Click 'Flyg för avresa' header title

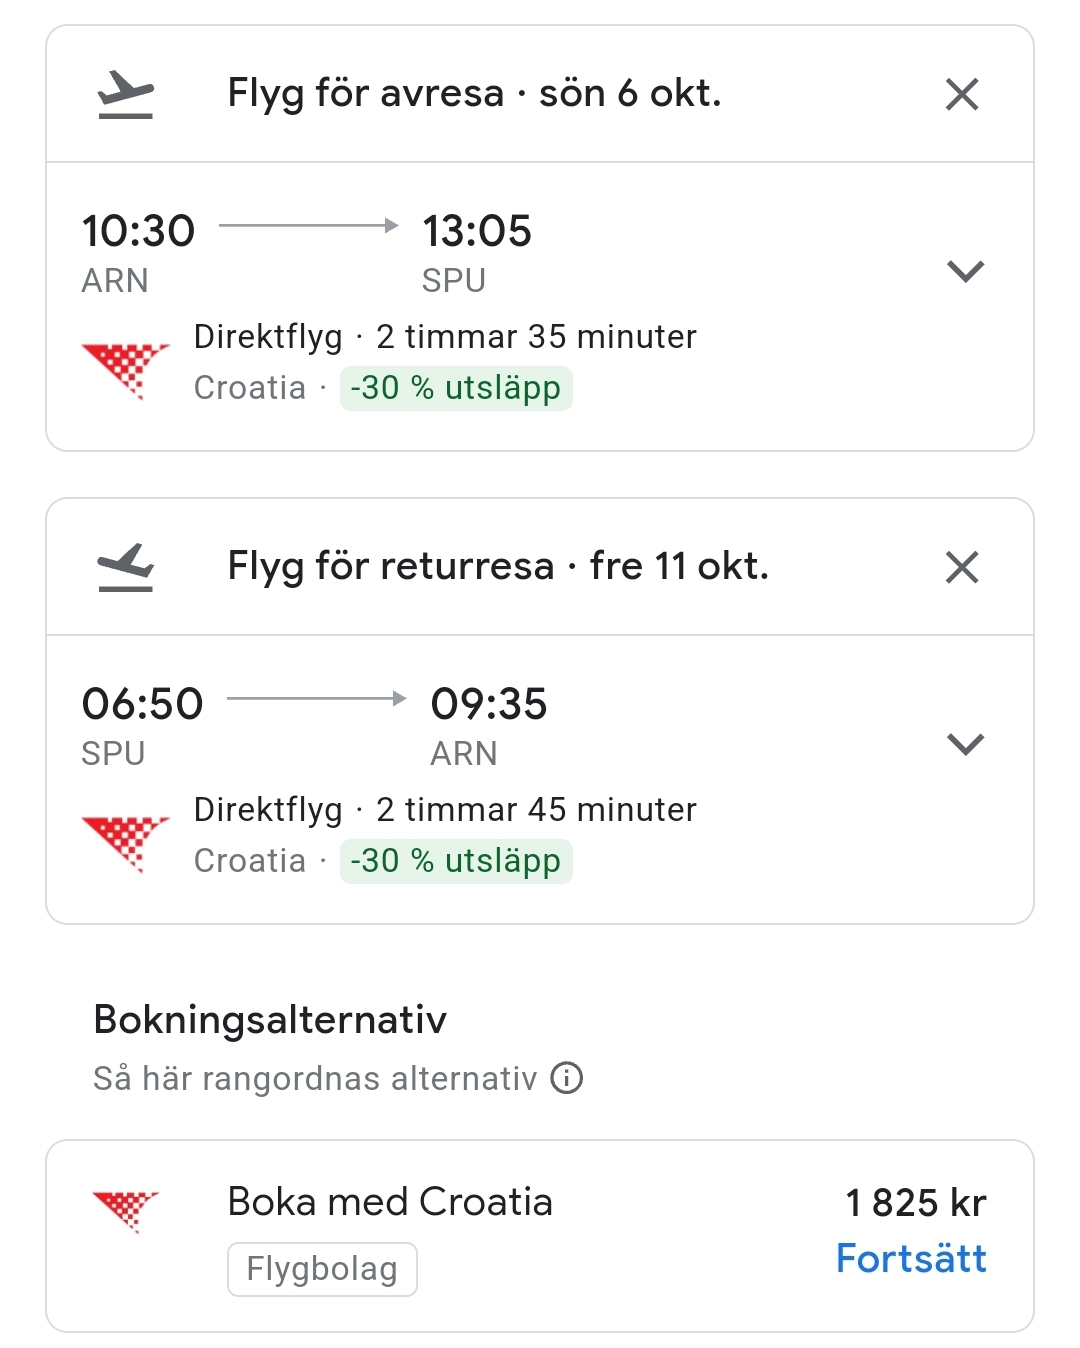474,94
